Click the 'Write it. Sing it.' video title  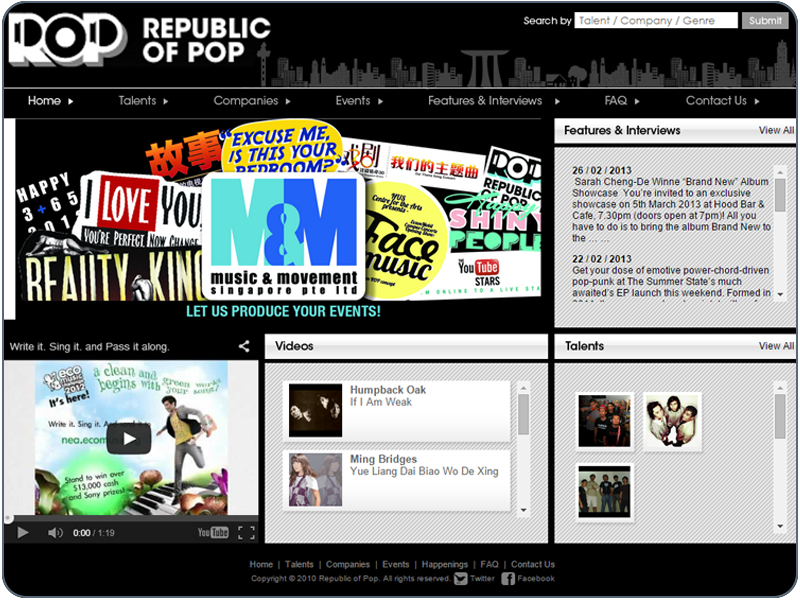tap(89, 347)
